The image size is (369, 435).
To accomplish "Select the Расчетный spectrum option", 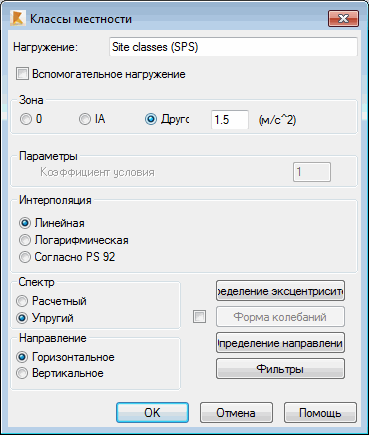I will (x=22, y=301).
